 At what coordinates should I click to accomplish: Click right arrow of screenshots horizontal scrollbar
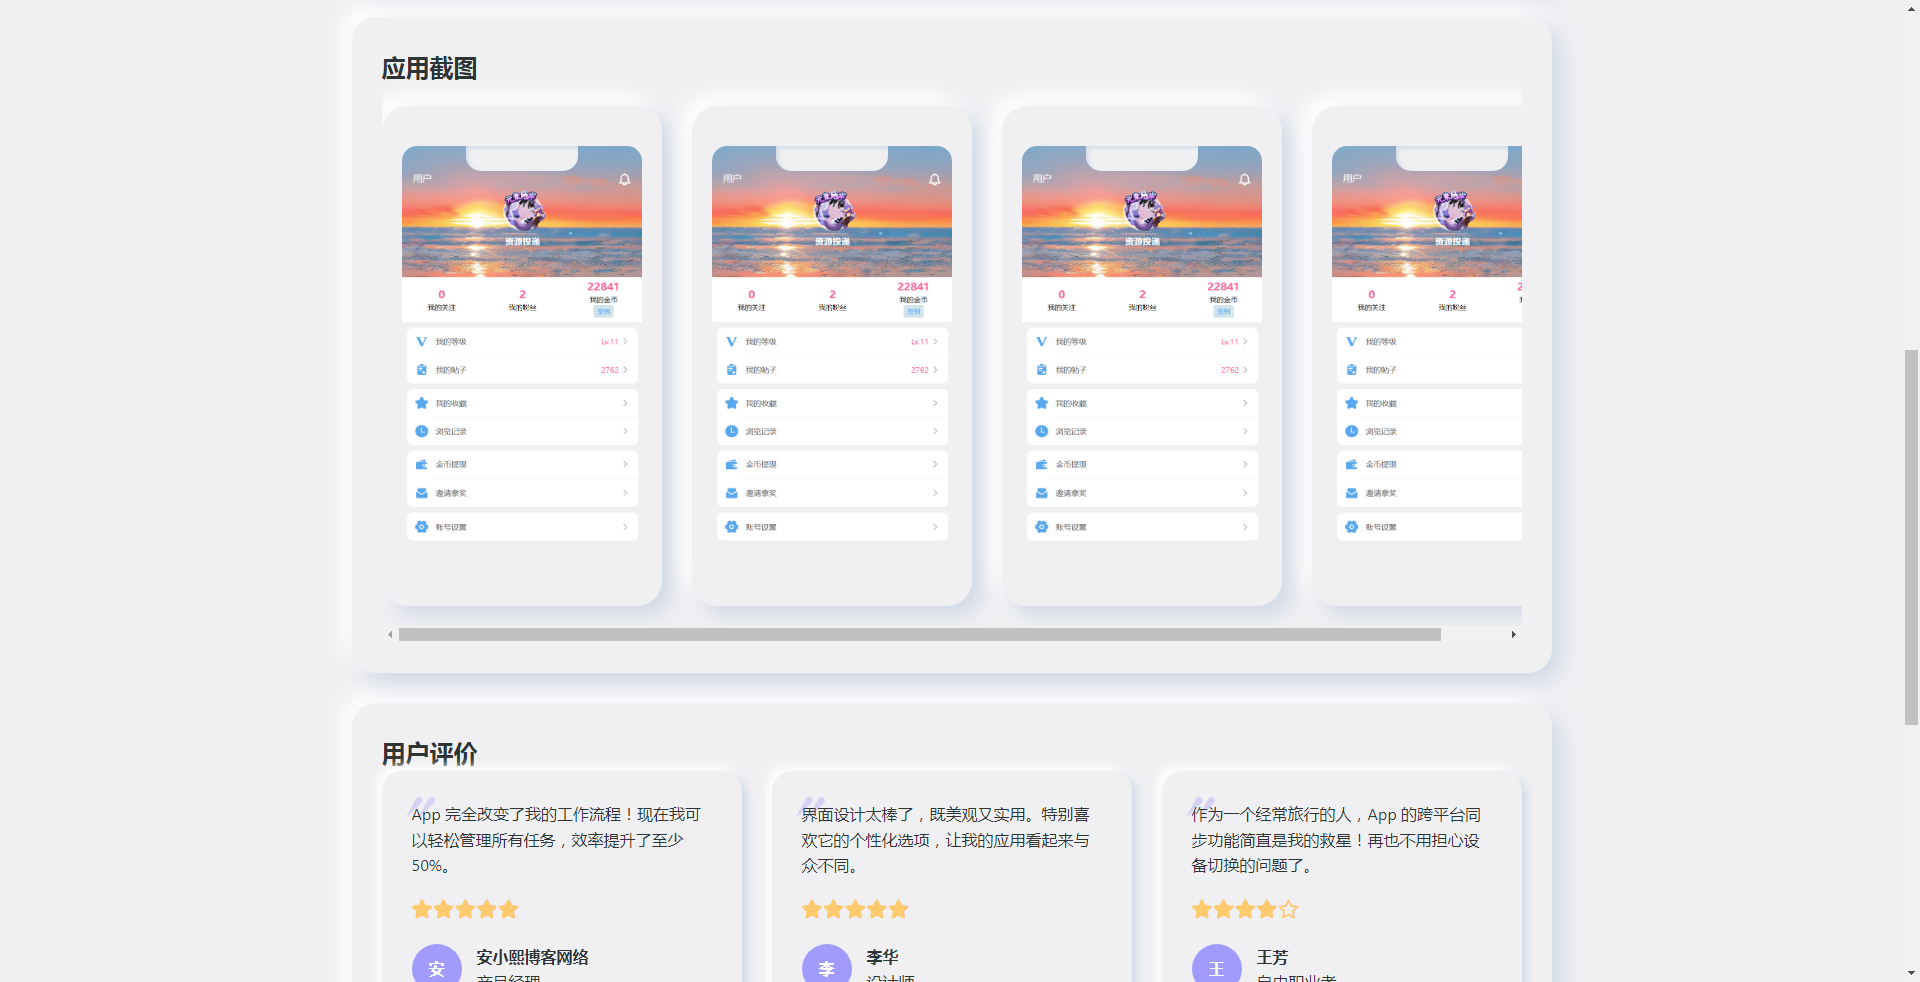click(1513, 635)
